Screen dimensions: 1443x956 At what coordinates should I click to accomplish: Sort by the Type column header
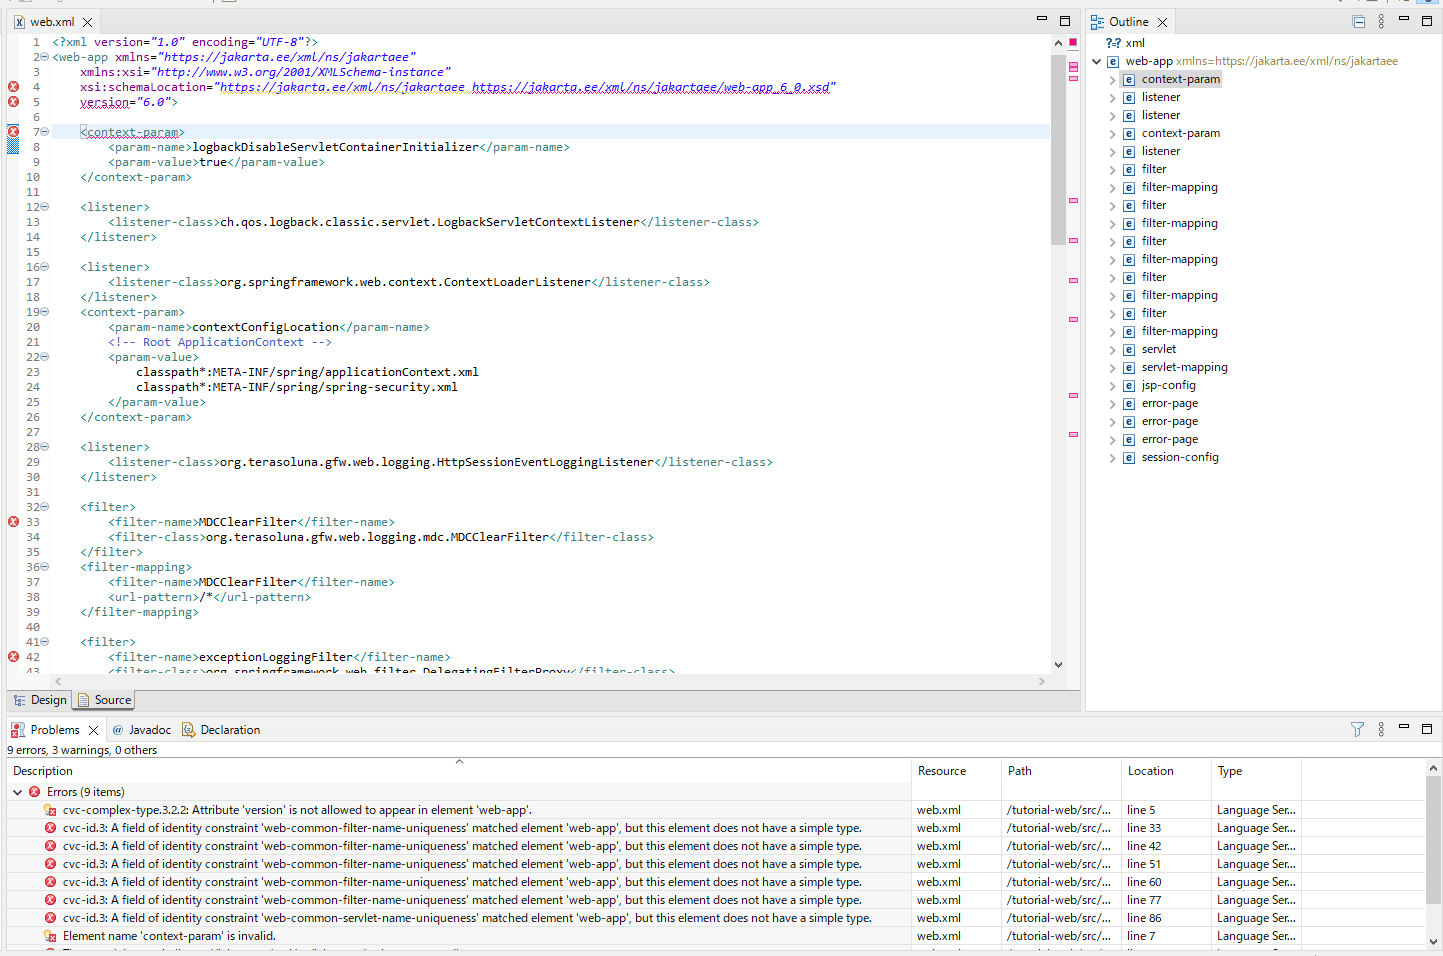click(x=1256, y=771)
